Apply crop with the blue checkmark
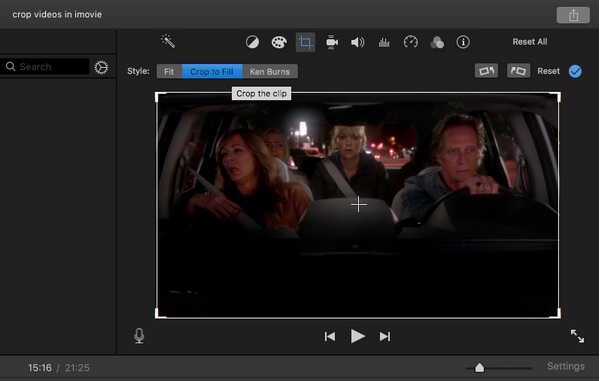The image size is (600, 381). coord(575,71)
